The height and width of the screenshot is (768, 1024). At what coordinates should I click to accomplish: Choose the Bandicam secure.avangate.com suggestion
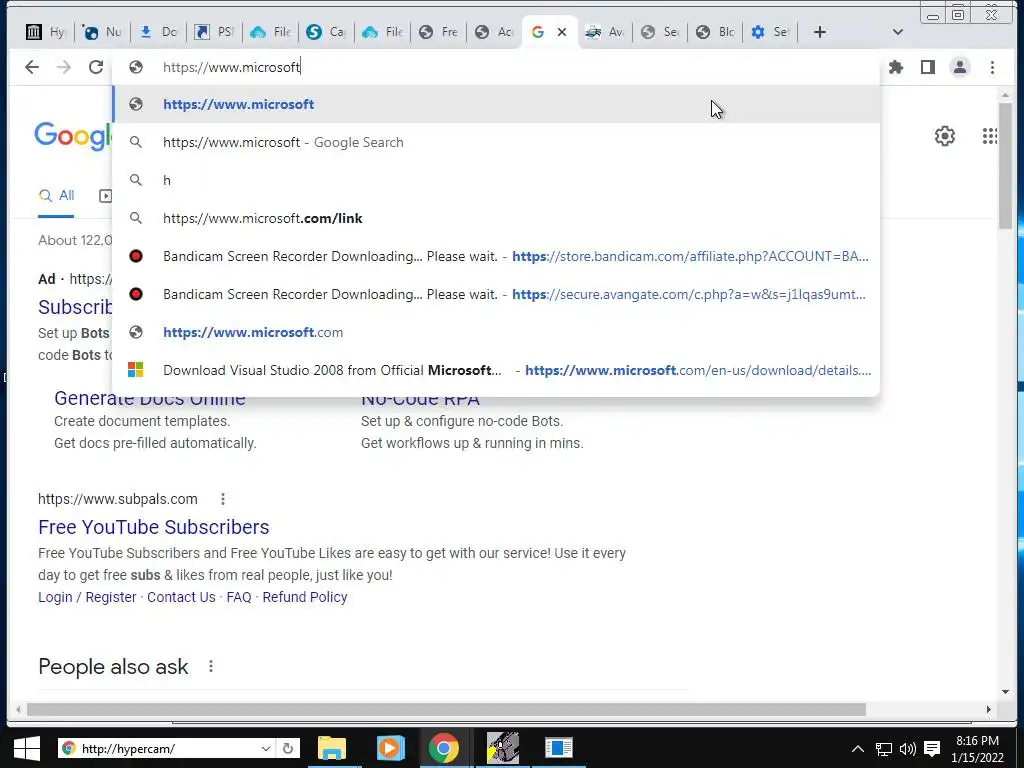pyautogui.click(x=496, y=294)
